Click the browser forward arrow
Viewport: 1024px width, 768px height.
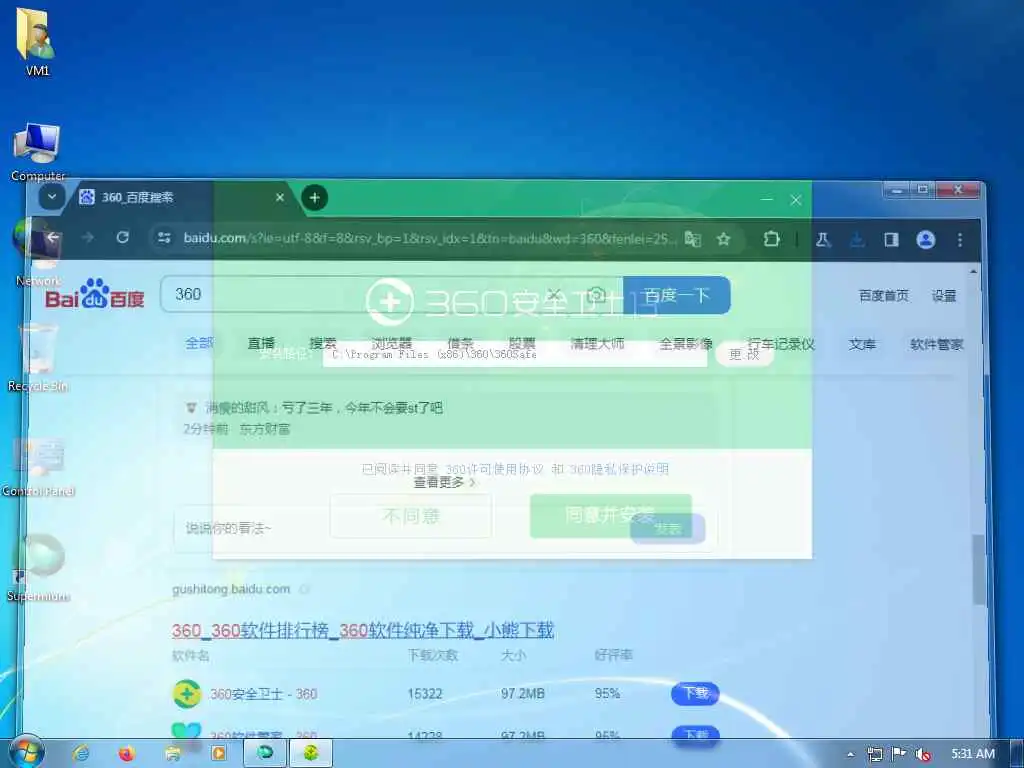pos(88,237)
